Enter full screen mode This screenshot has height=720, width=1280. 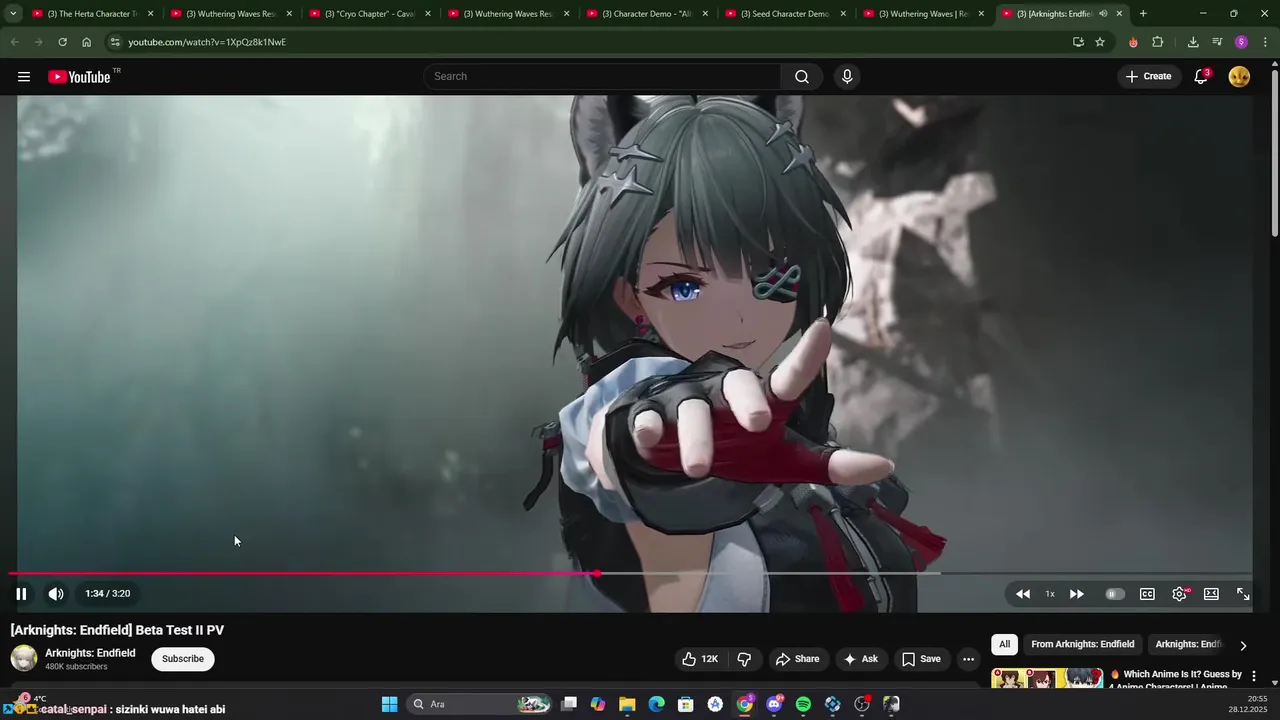[1243, 594]
